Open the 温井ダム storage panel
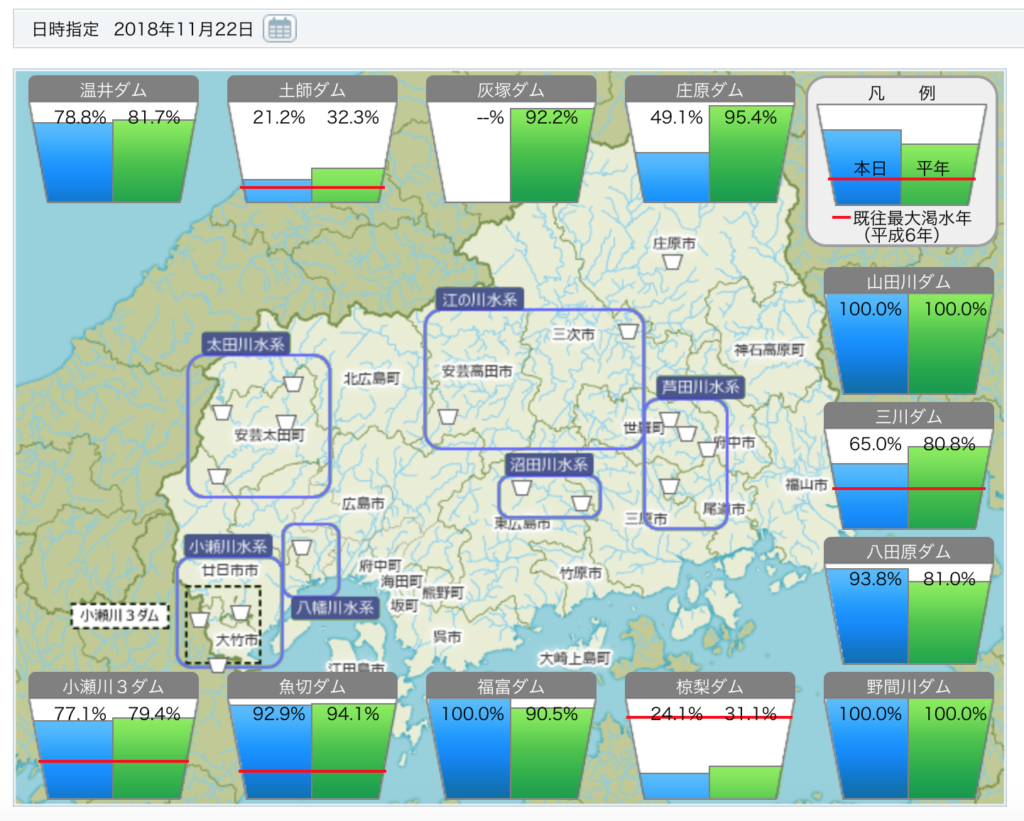This screenshot has height=821, width=1024. (x=113, y=140)
